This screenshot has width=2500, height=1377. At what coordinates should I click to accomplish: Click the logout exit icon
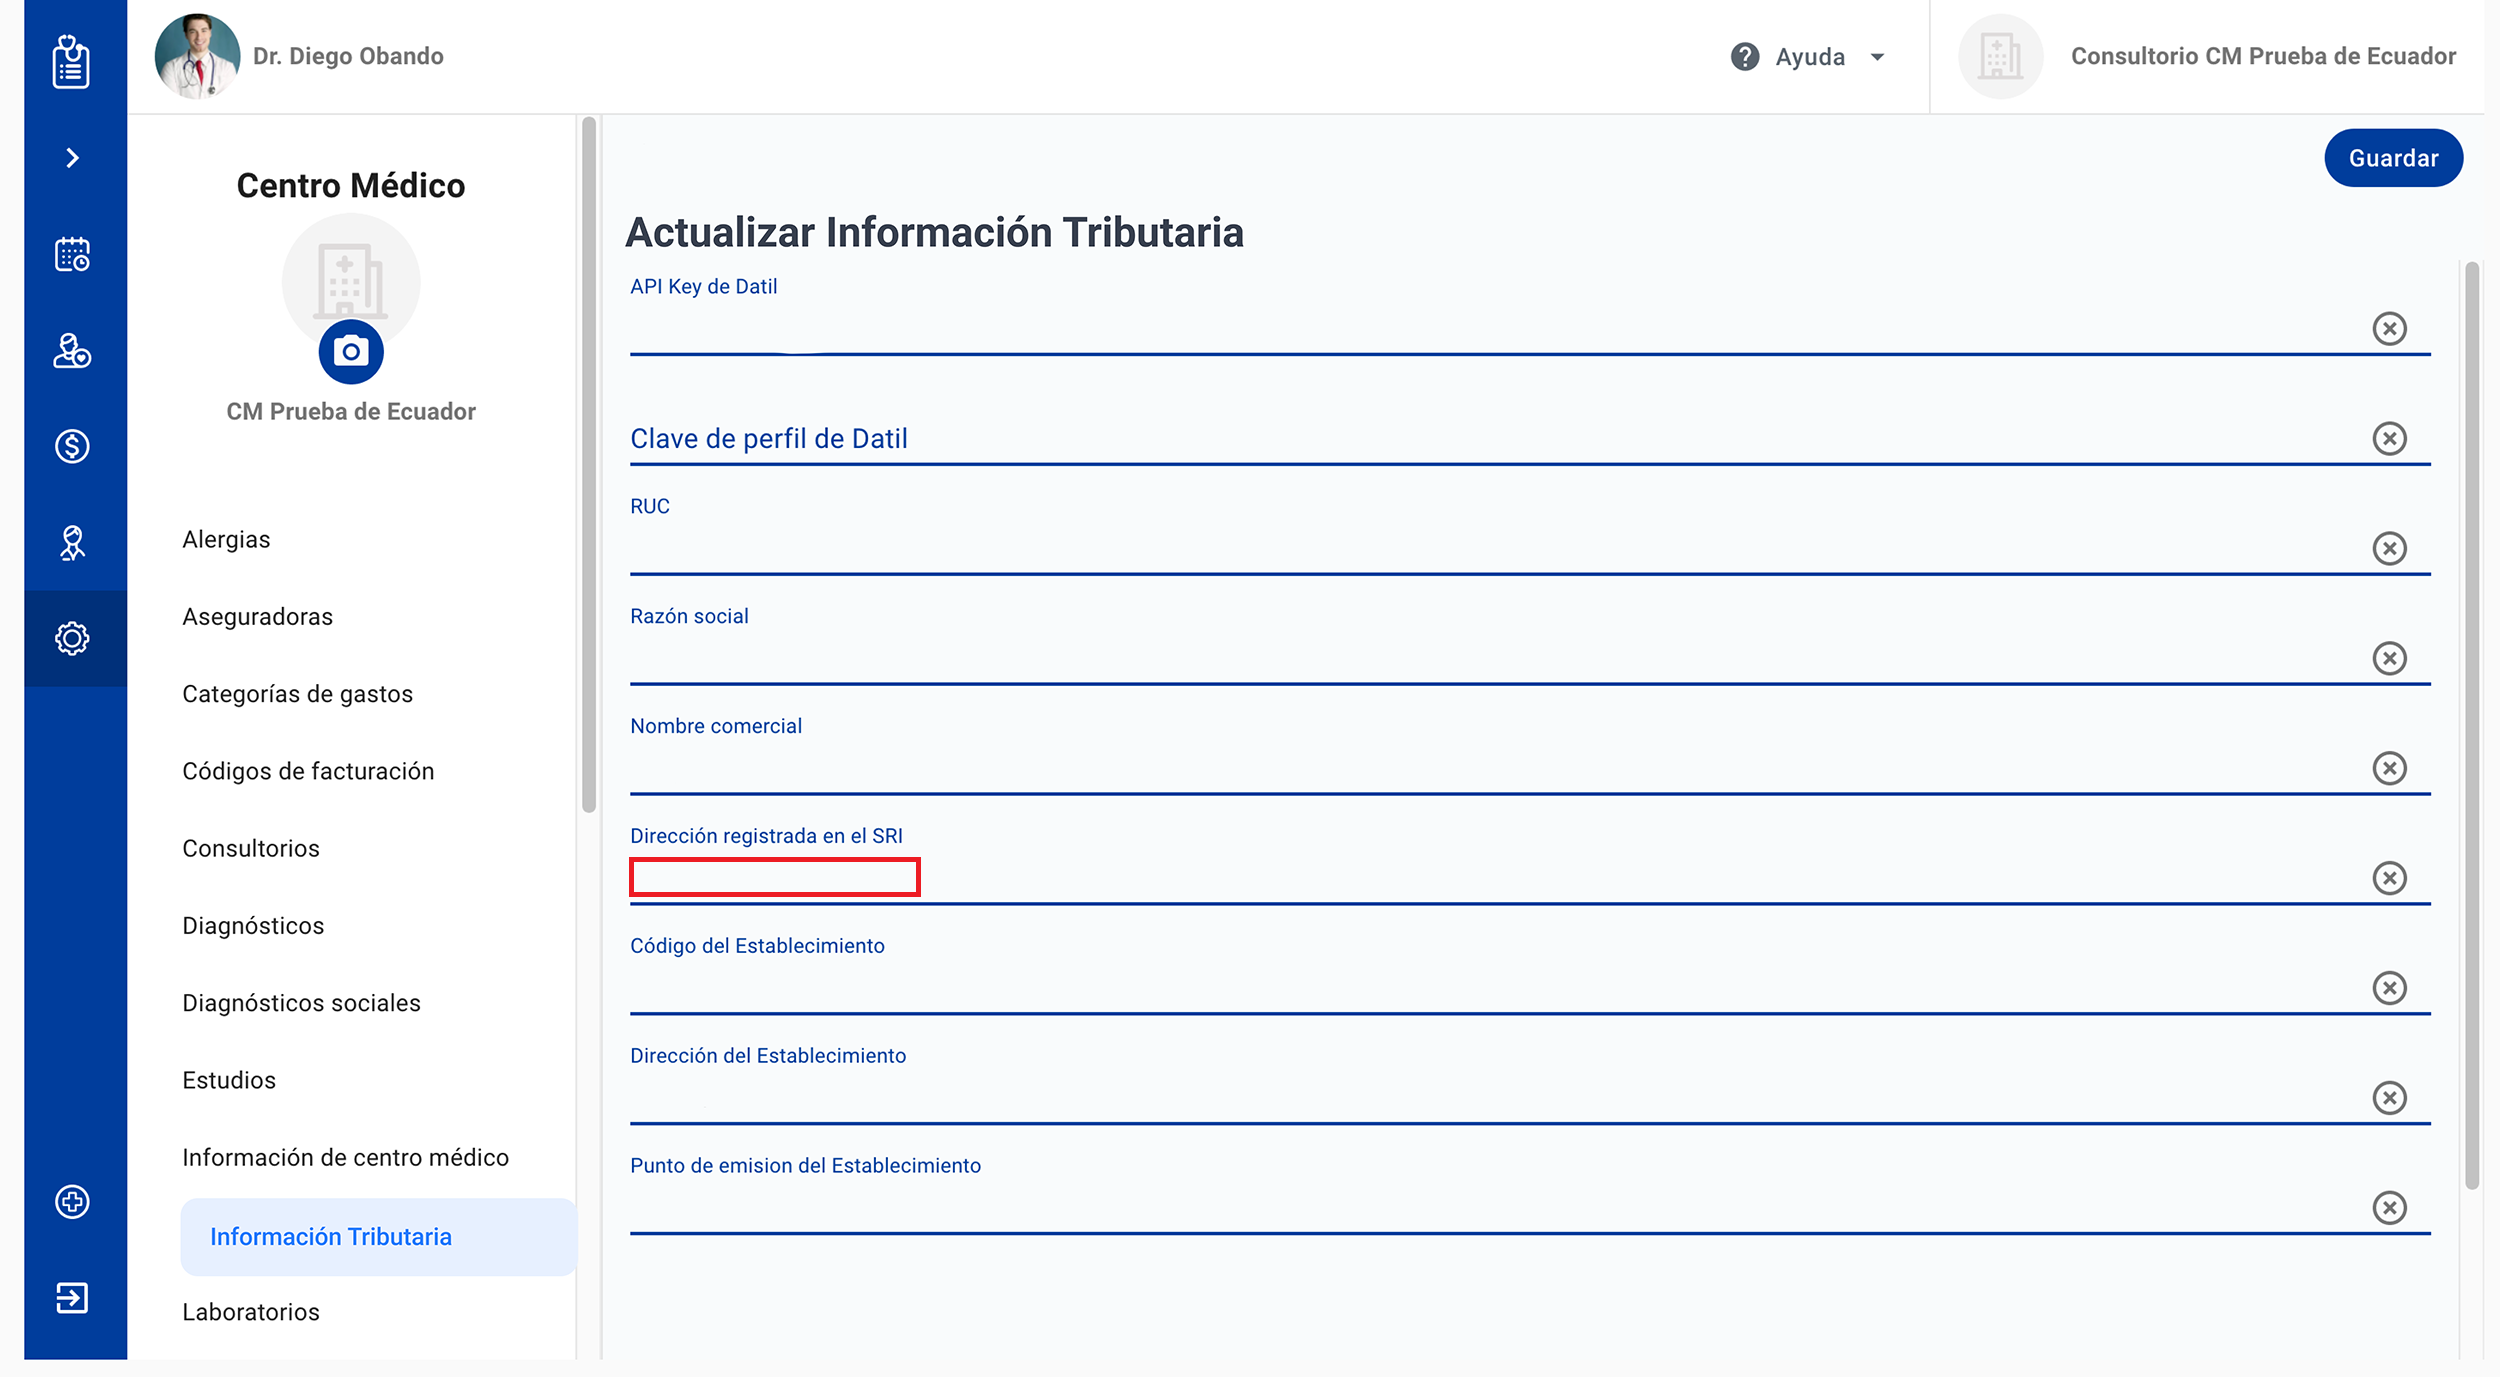[72, 1297]
